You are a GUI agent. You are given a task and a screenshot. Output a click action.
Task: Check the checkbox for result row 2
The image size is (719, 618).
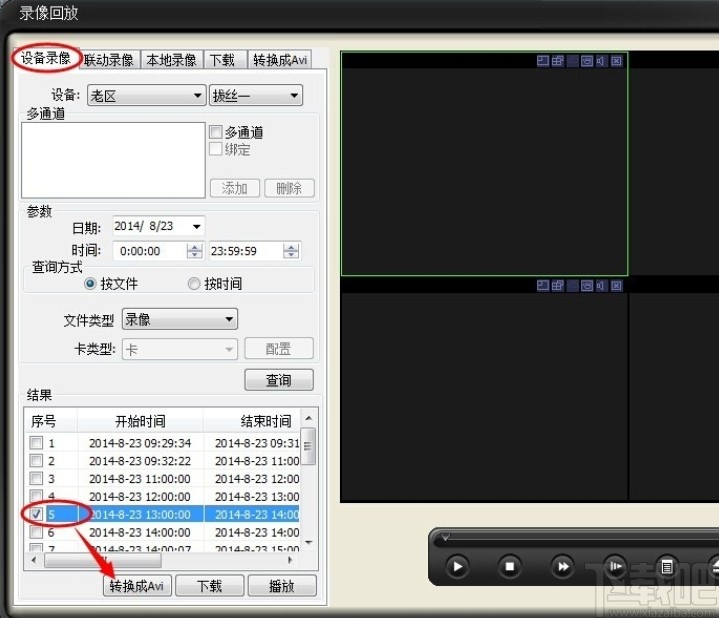click(x=36, y=460)
